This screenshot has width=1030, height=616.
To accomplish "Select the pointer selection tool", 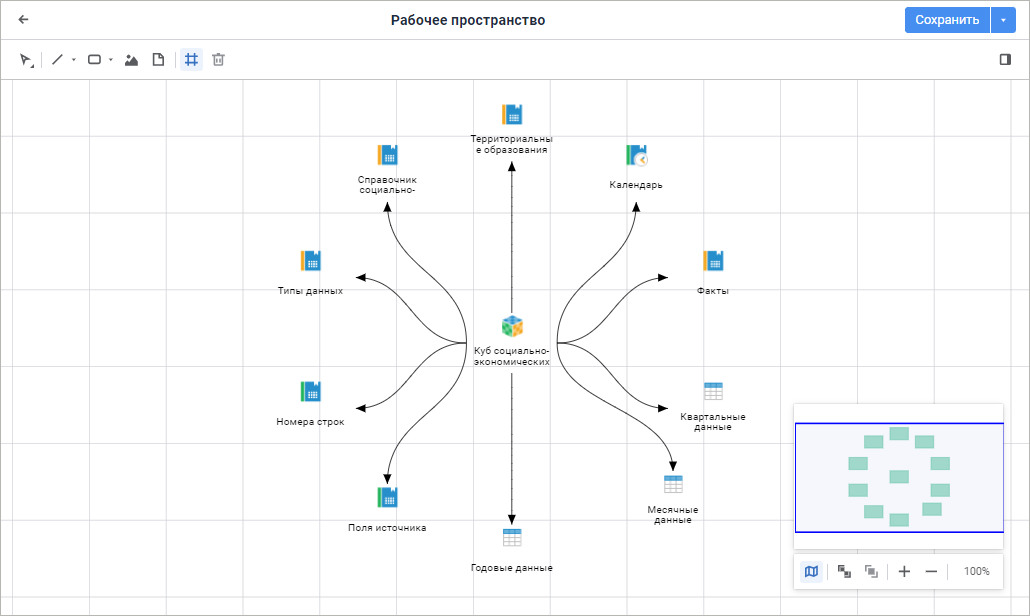I will [26, 60].
